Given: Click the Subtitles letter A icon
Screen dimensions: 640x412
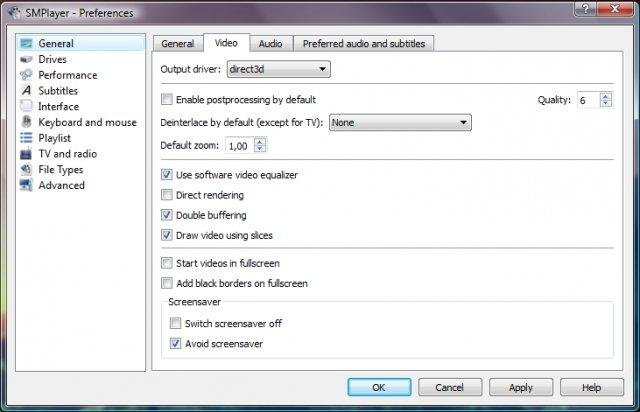Looking at the screenshot, I should 26,90.
